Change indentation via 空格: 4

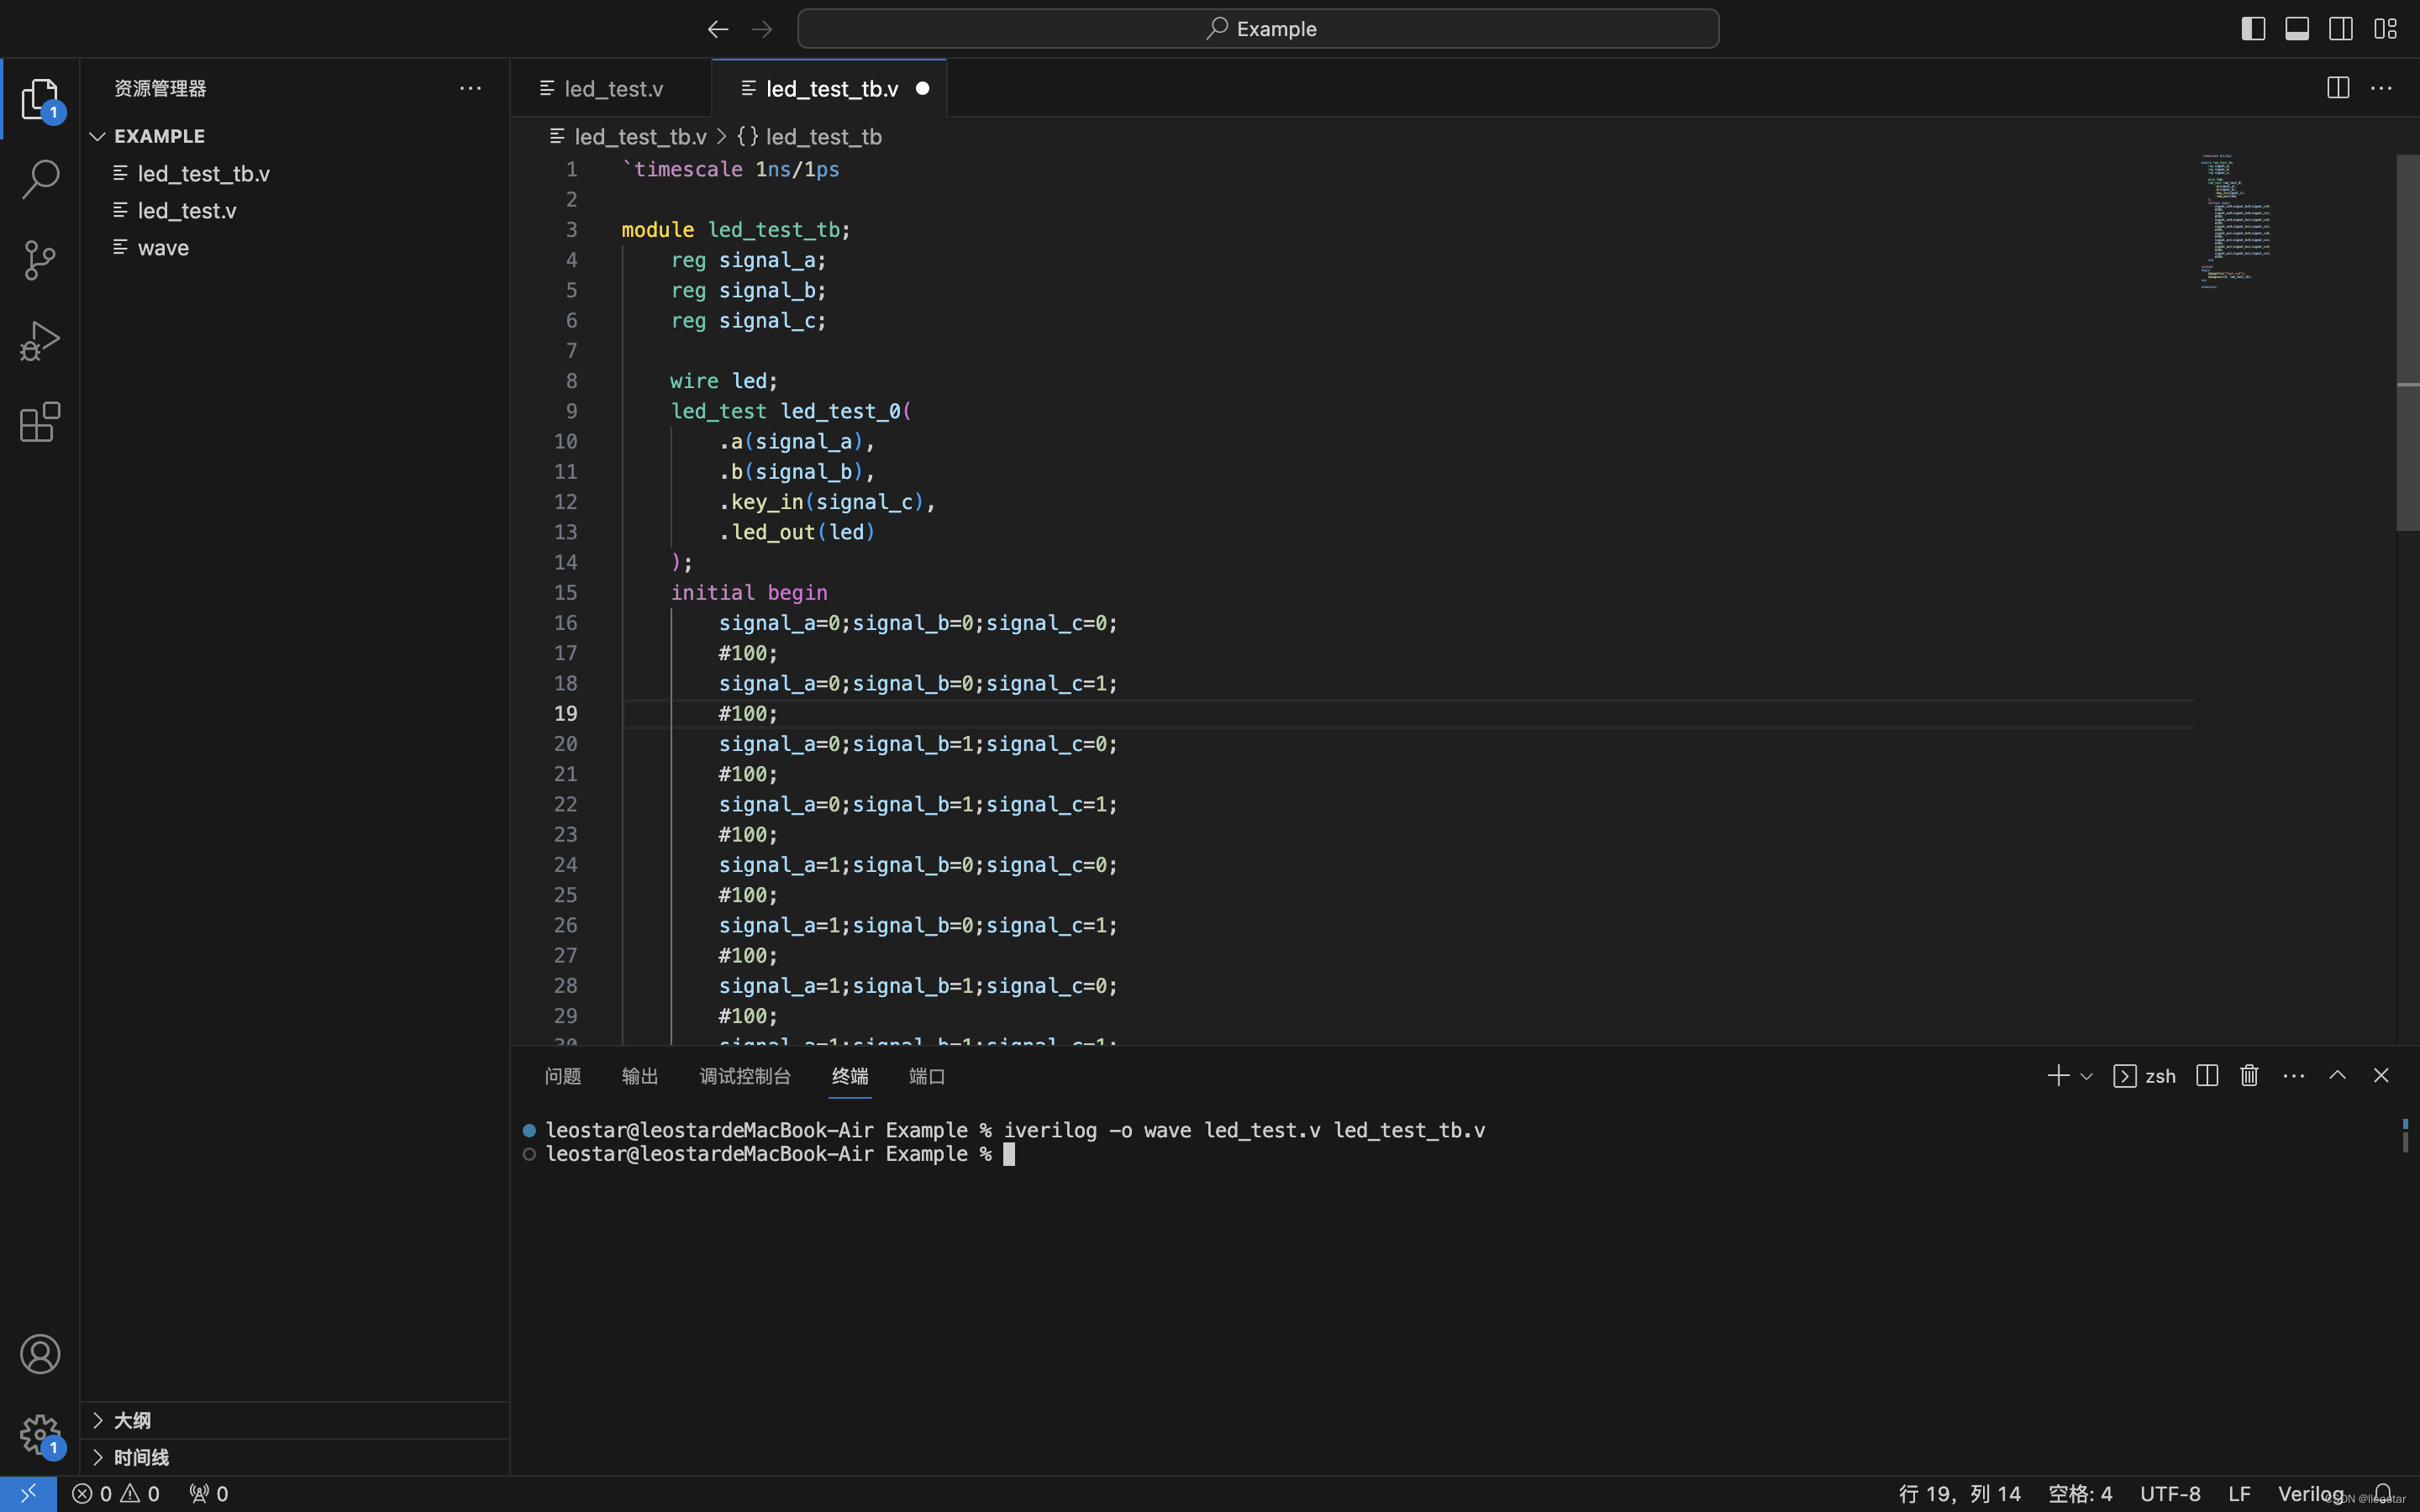pyautogui.click(x=2080, y=1493)
